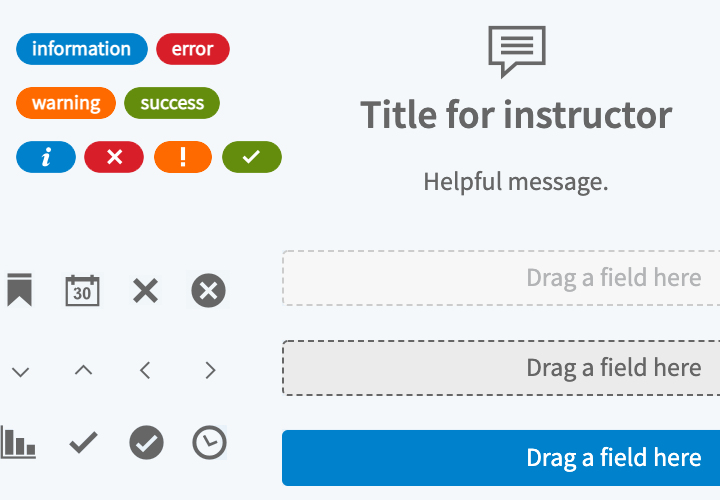Image resolution: width=720 pixels, height=500 pixels.
Task: Select the bar chart icon
Action: click(x=18, y=442)
